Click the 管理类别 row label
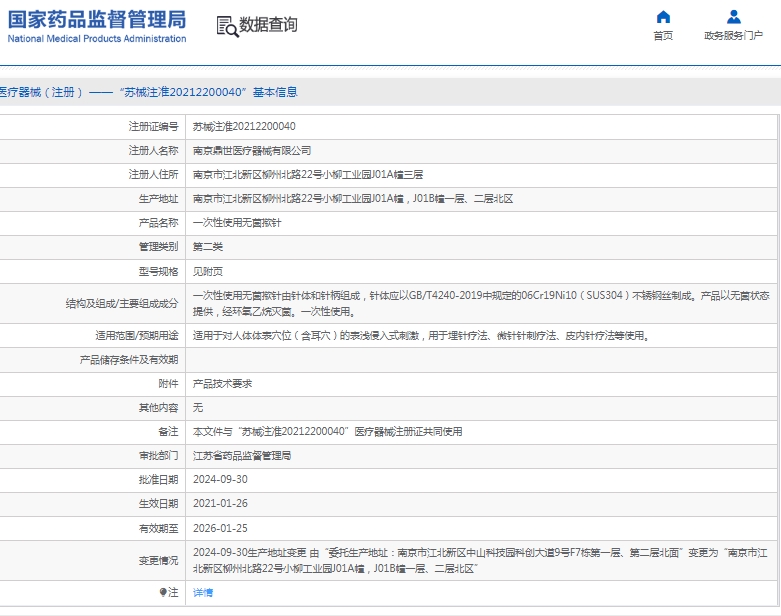The height and width of the screenshot is (616, 781). pos(158,246)
